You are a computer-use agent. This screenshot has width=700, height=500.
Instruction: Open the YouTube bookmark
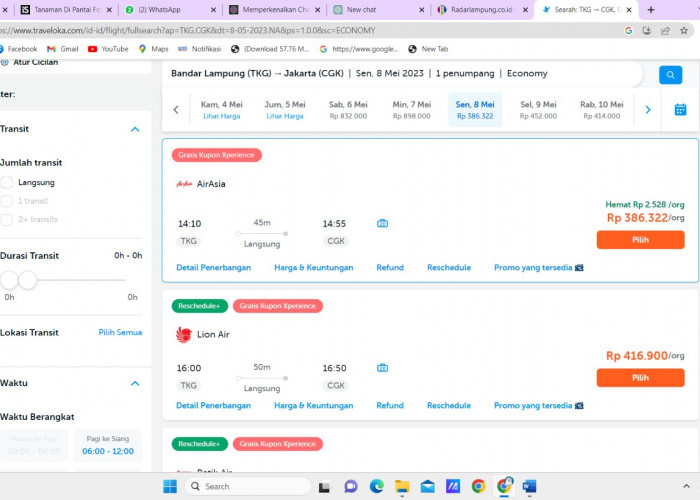tap(108, 49)
